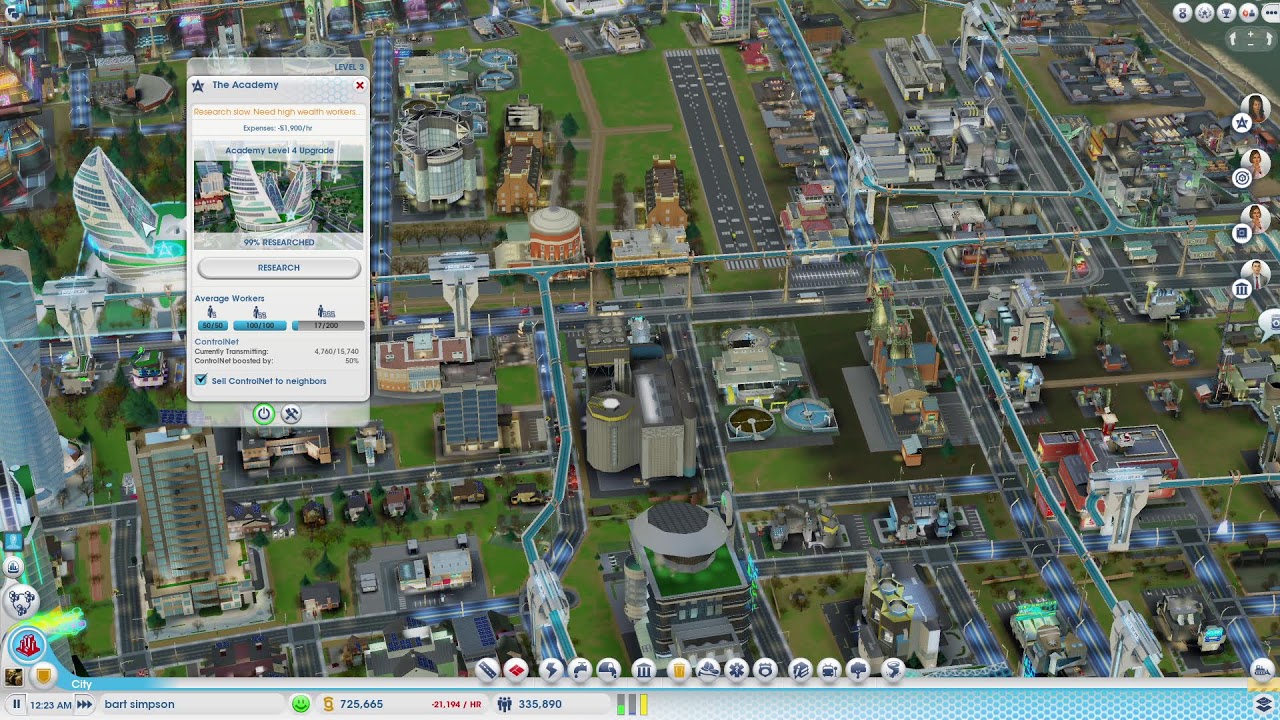1280x720 pixels.
Task: Open the top-right medal achievements icon
Action: (1183, 13)
